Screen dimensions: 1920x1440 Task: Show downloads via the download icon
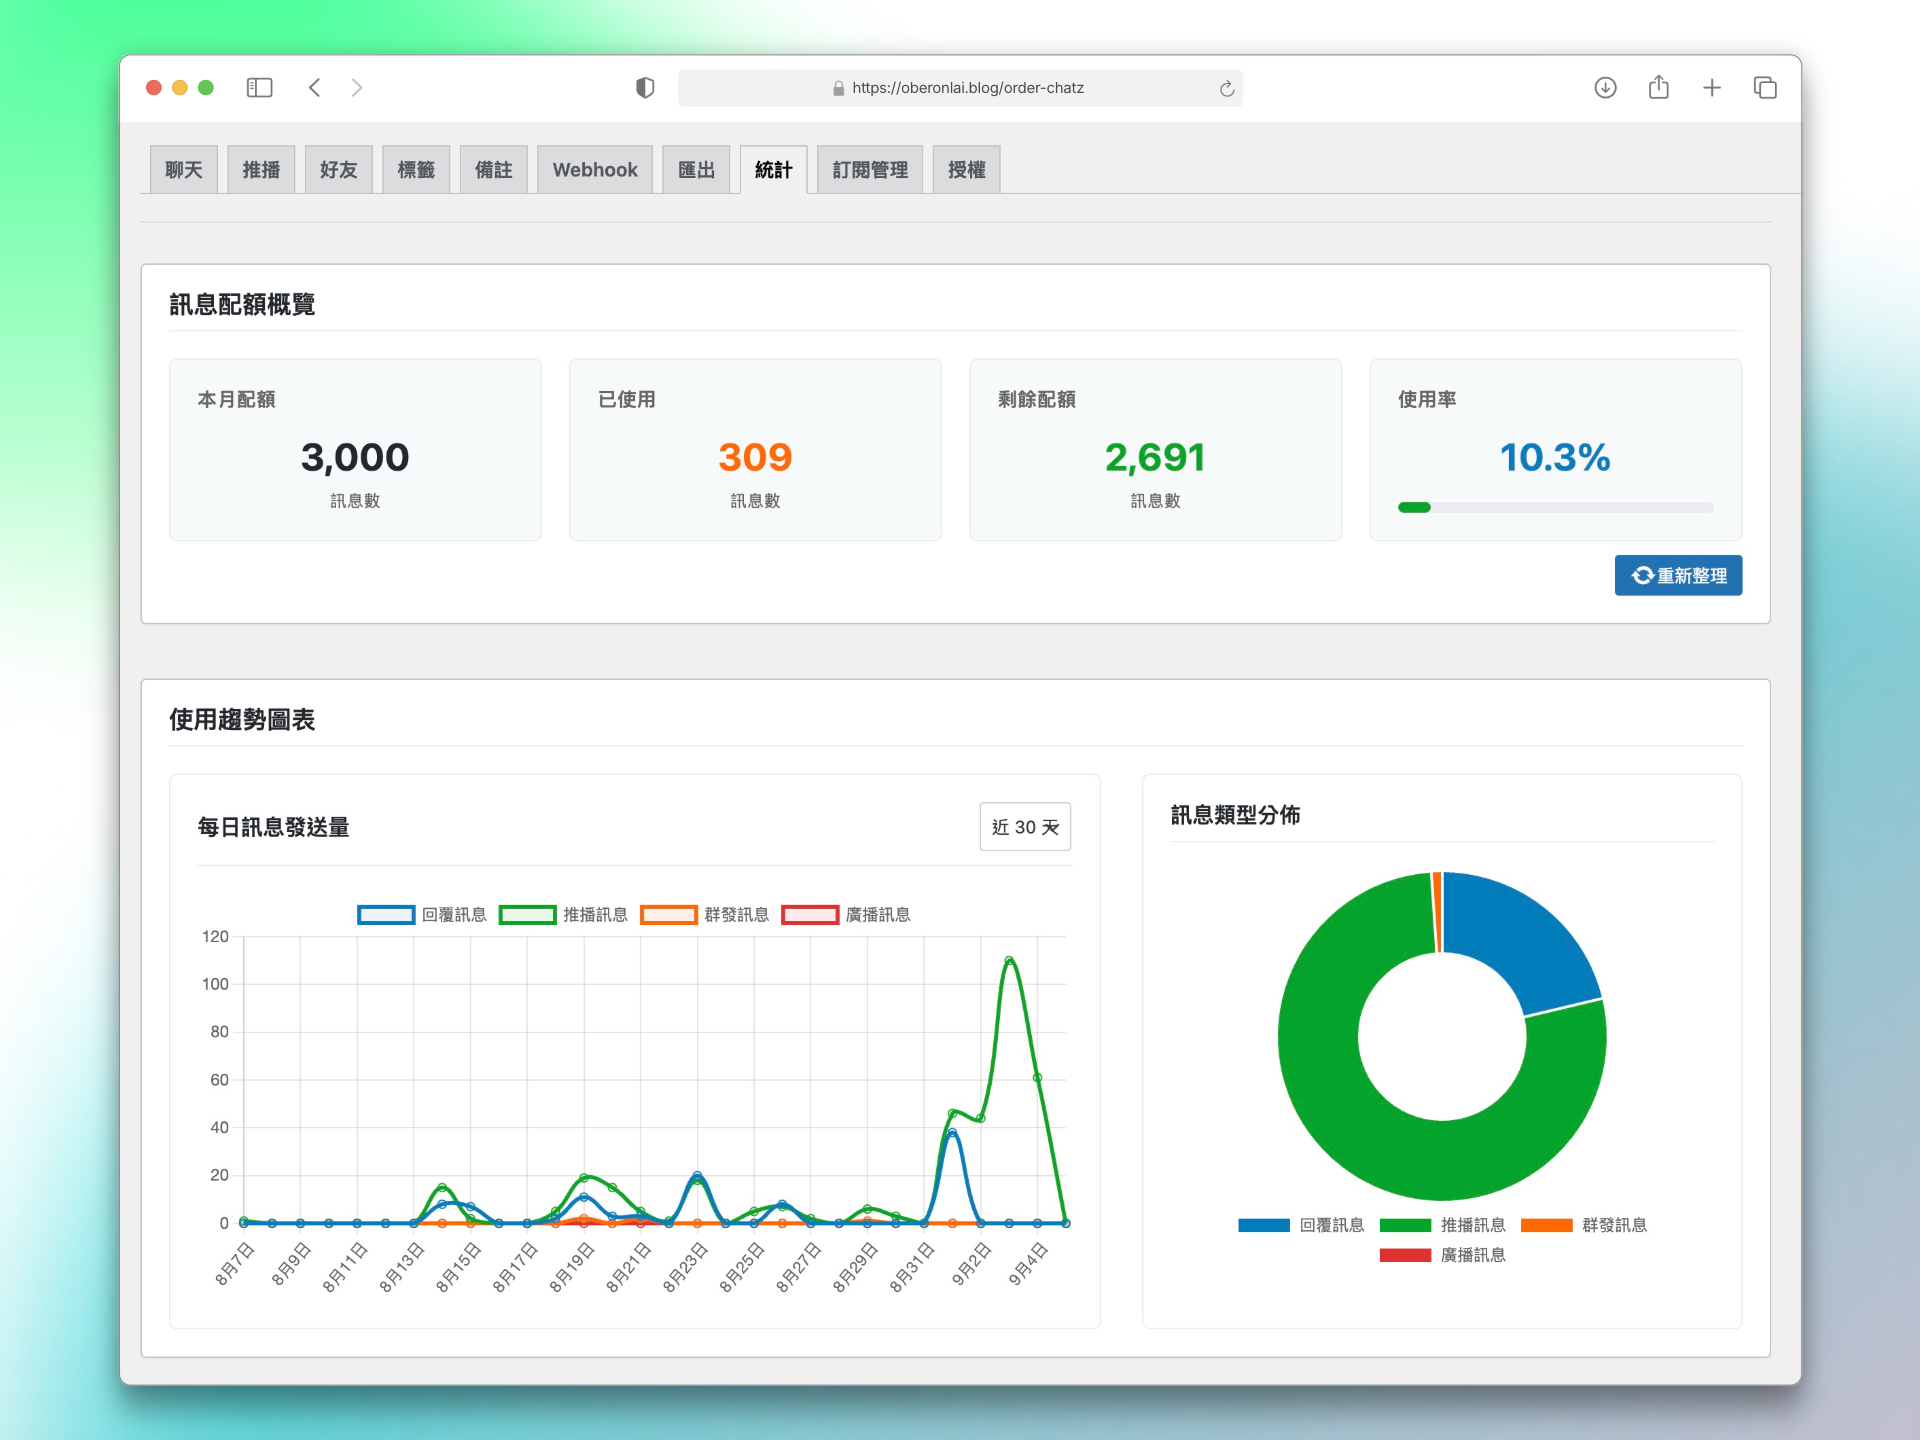point(1605,88)
